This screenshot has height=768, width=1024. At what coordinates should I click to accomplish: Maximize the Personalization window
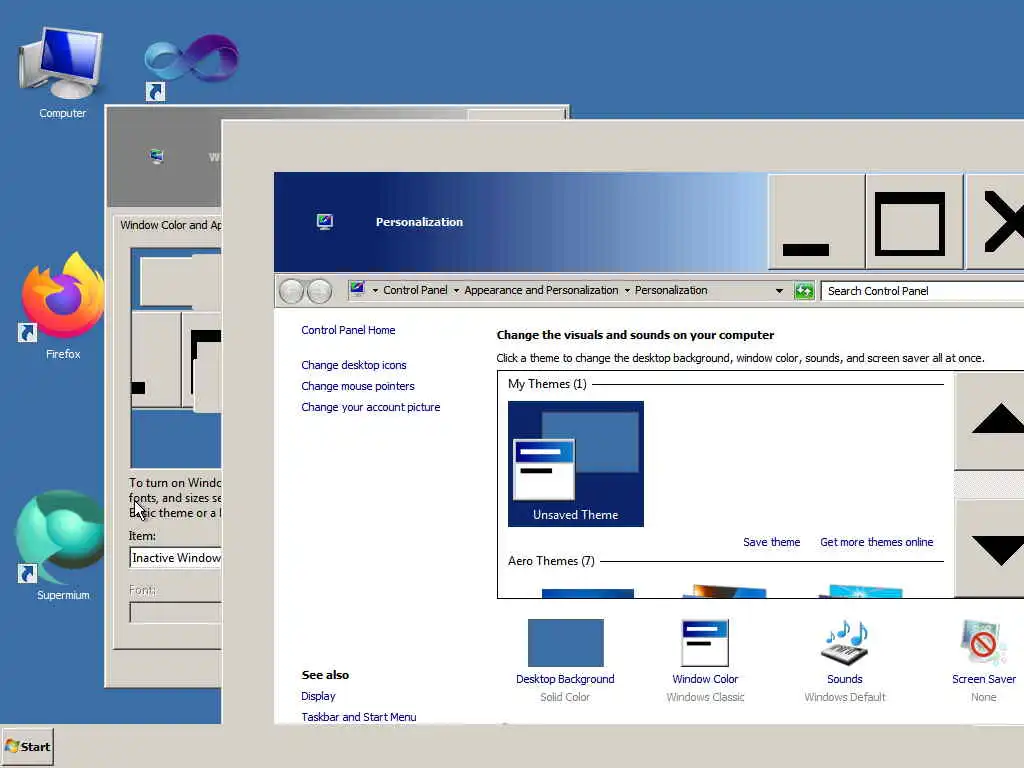point(915,222)
